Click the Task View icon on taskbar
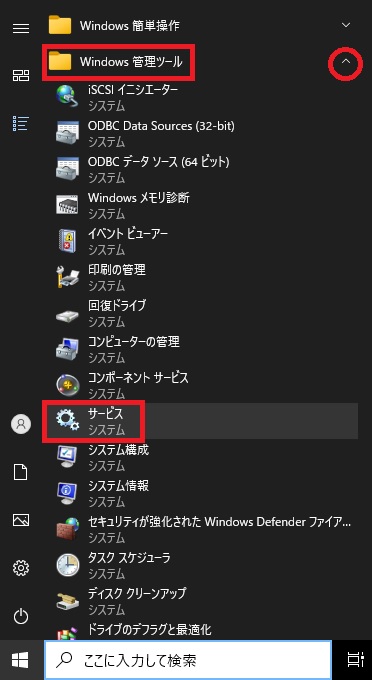 pos(356,660)
